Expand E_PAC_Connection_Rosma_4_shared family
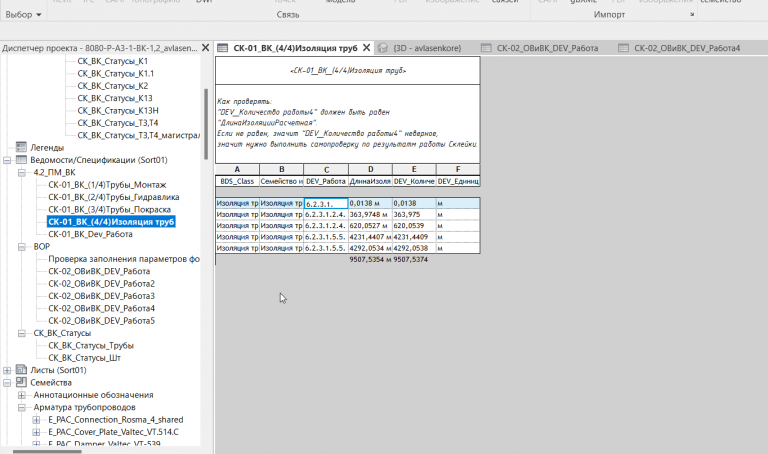 click(x=36, y=420)
